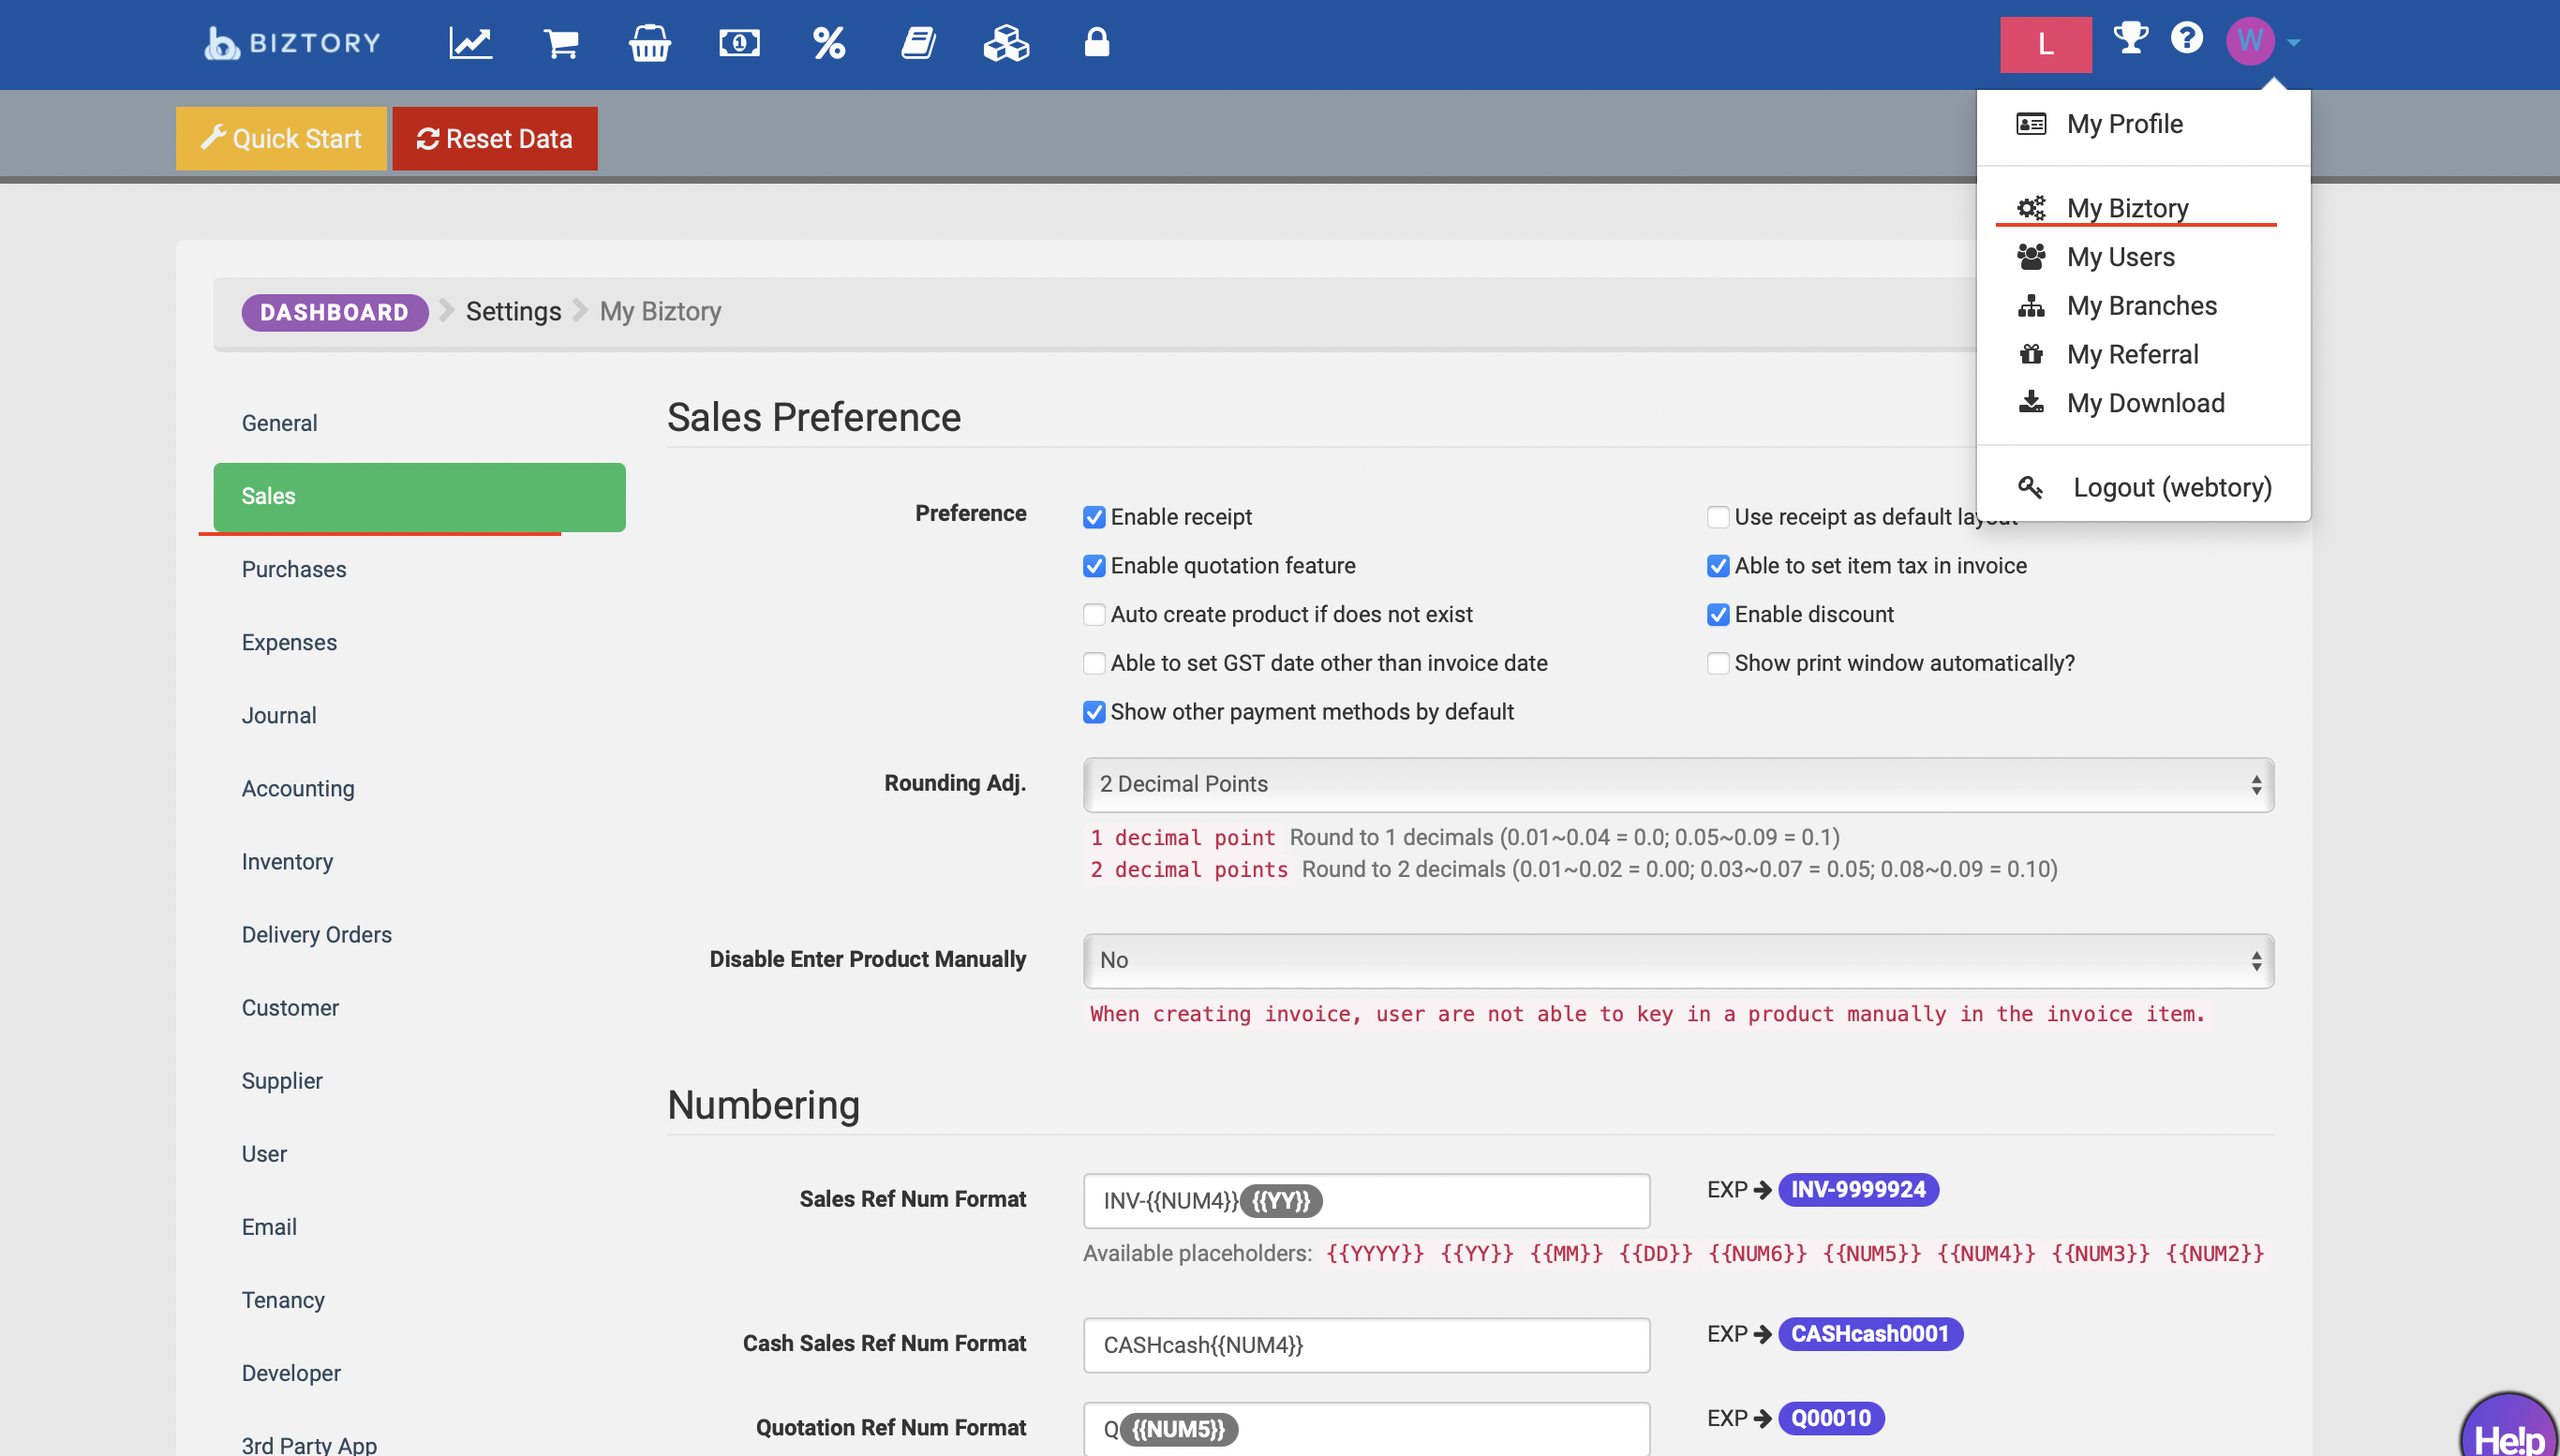This screenshot has width=2560, height=1456.
Task: Open the line chart dashboard icon
Action: click(x=470, y=43)
